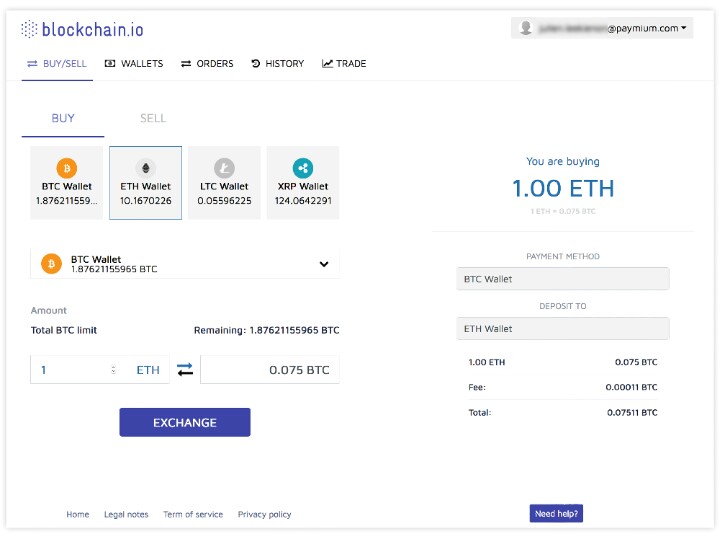Select the ETH Wallet Ethereum icon card
The width and height of the screenshot is (720, 549).
[146, 182]
